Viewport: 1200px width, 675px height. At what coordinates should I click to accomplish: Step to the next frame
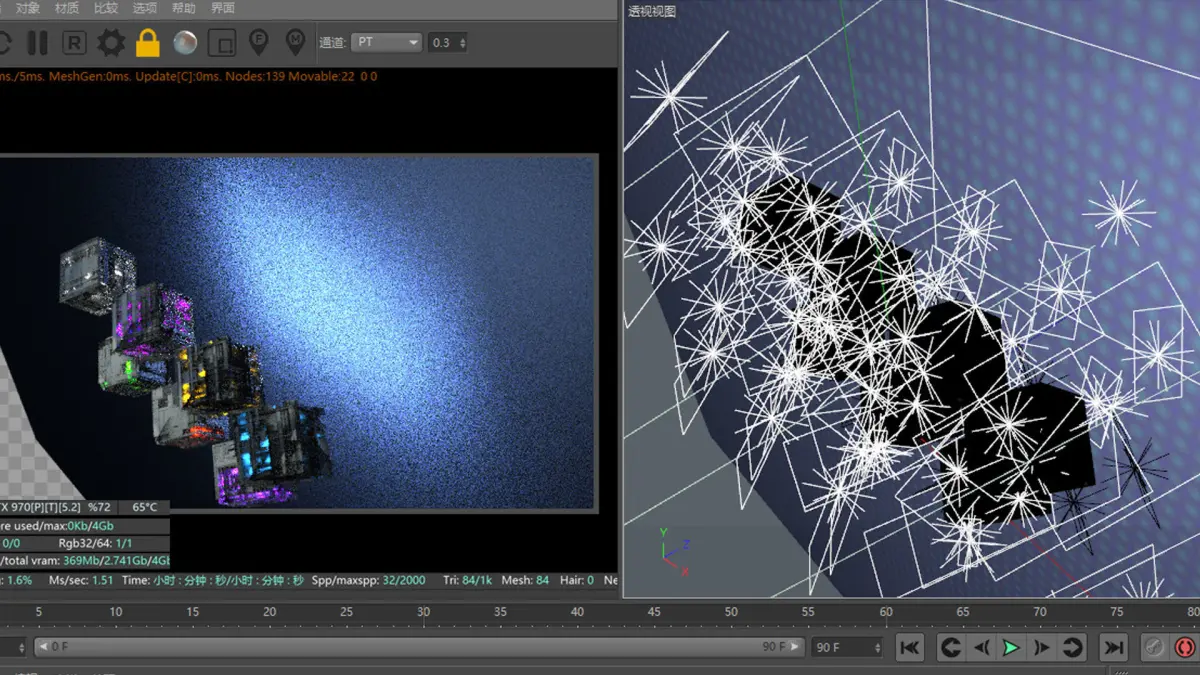point(1041,648)
